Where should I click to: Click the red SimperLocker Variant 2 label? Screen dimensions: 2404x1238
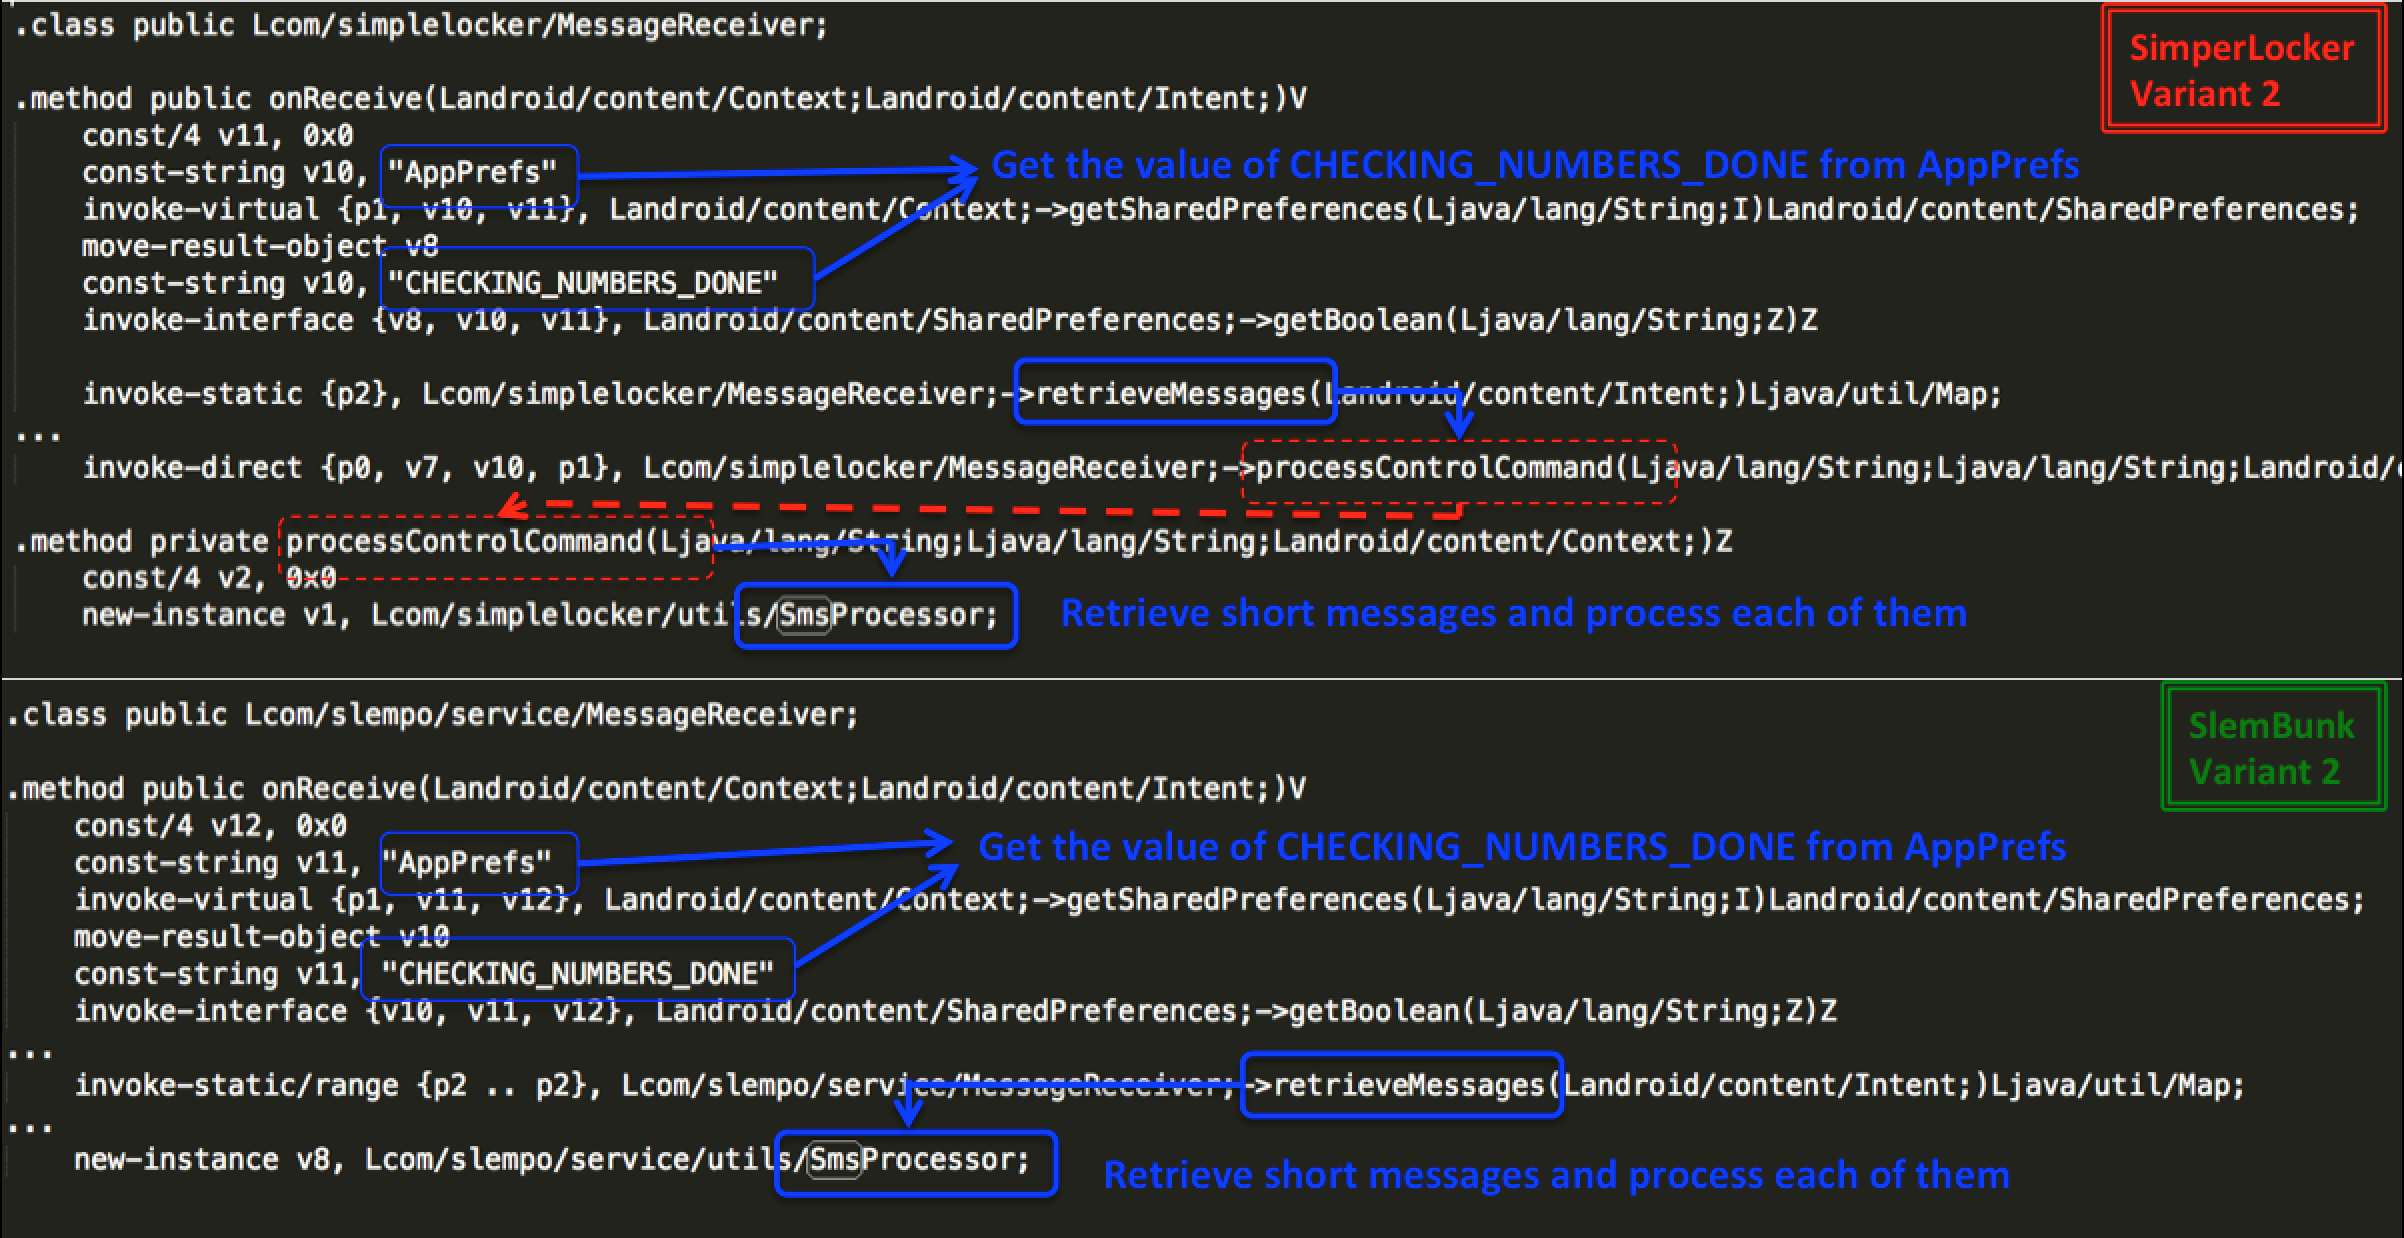coord(2244,69)
